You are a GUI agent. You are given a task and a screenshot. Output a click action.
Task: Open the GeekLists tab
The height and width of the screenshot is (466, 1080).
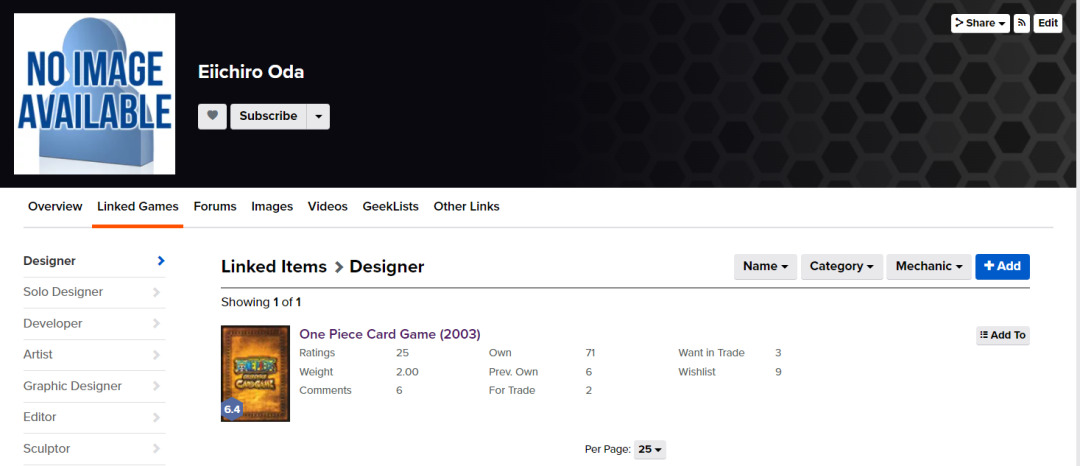pos(391,206)
